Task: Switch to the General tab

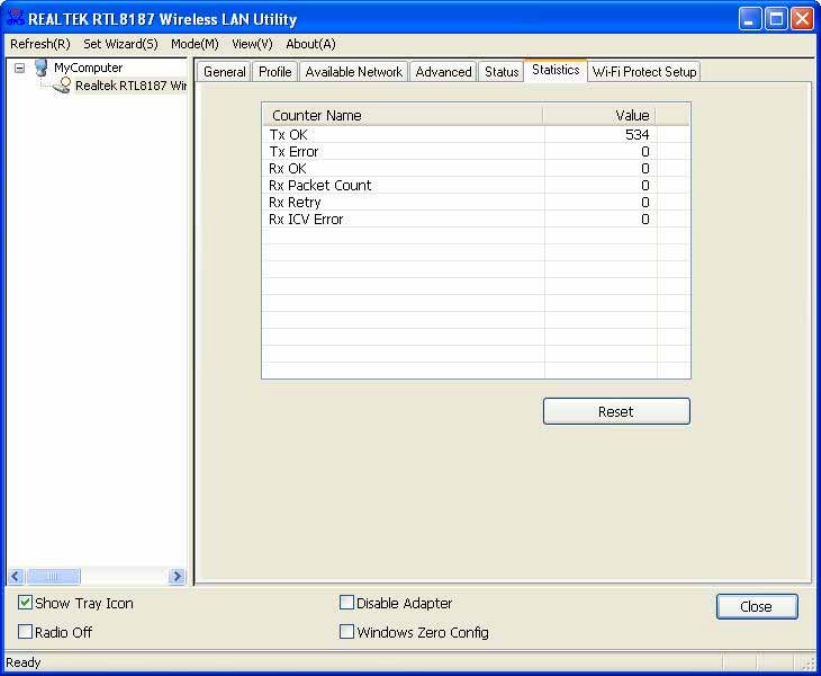Action: click(x=224, y=72)
